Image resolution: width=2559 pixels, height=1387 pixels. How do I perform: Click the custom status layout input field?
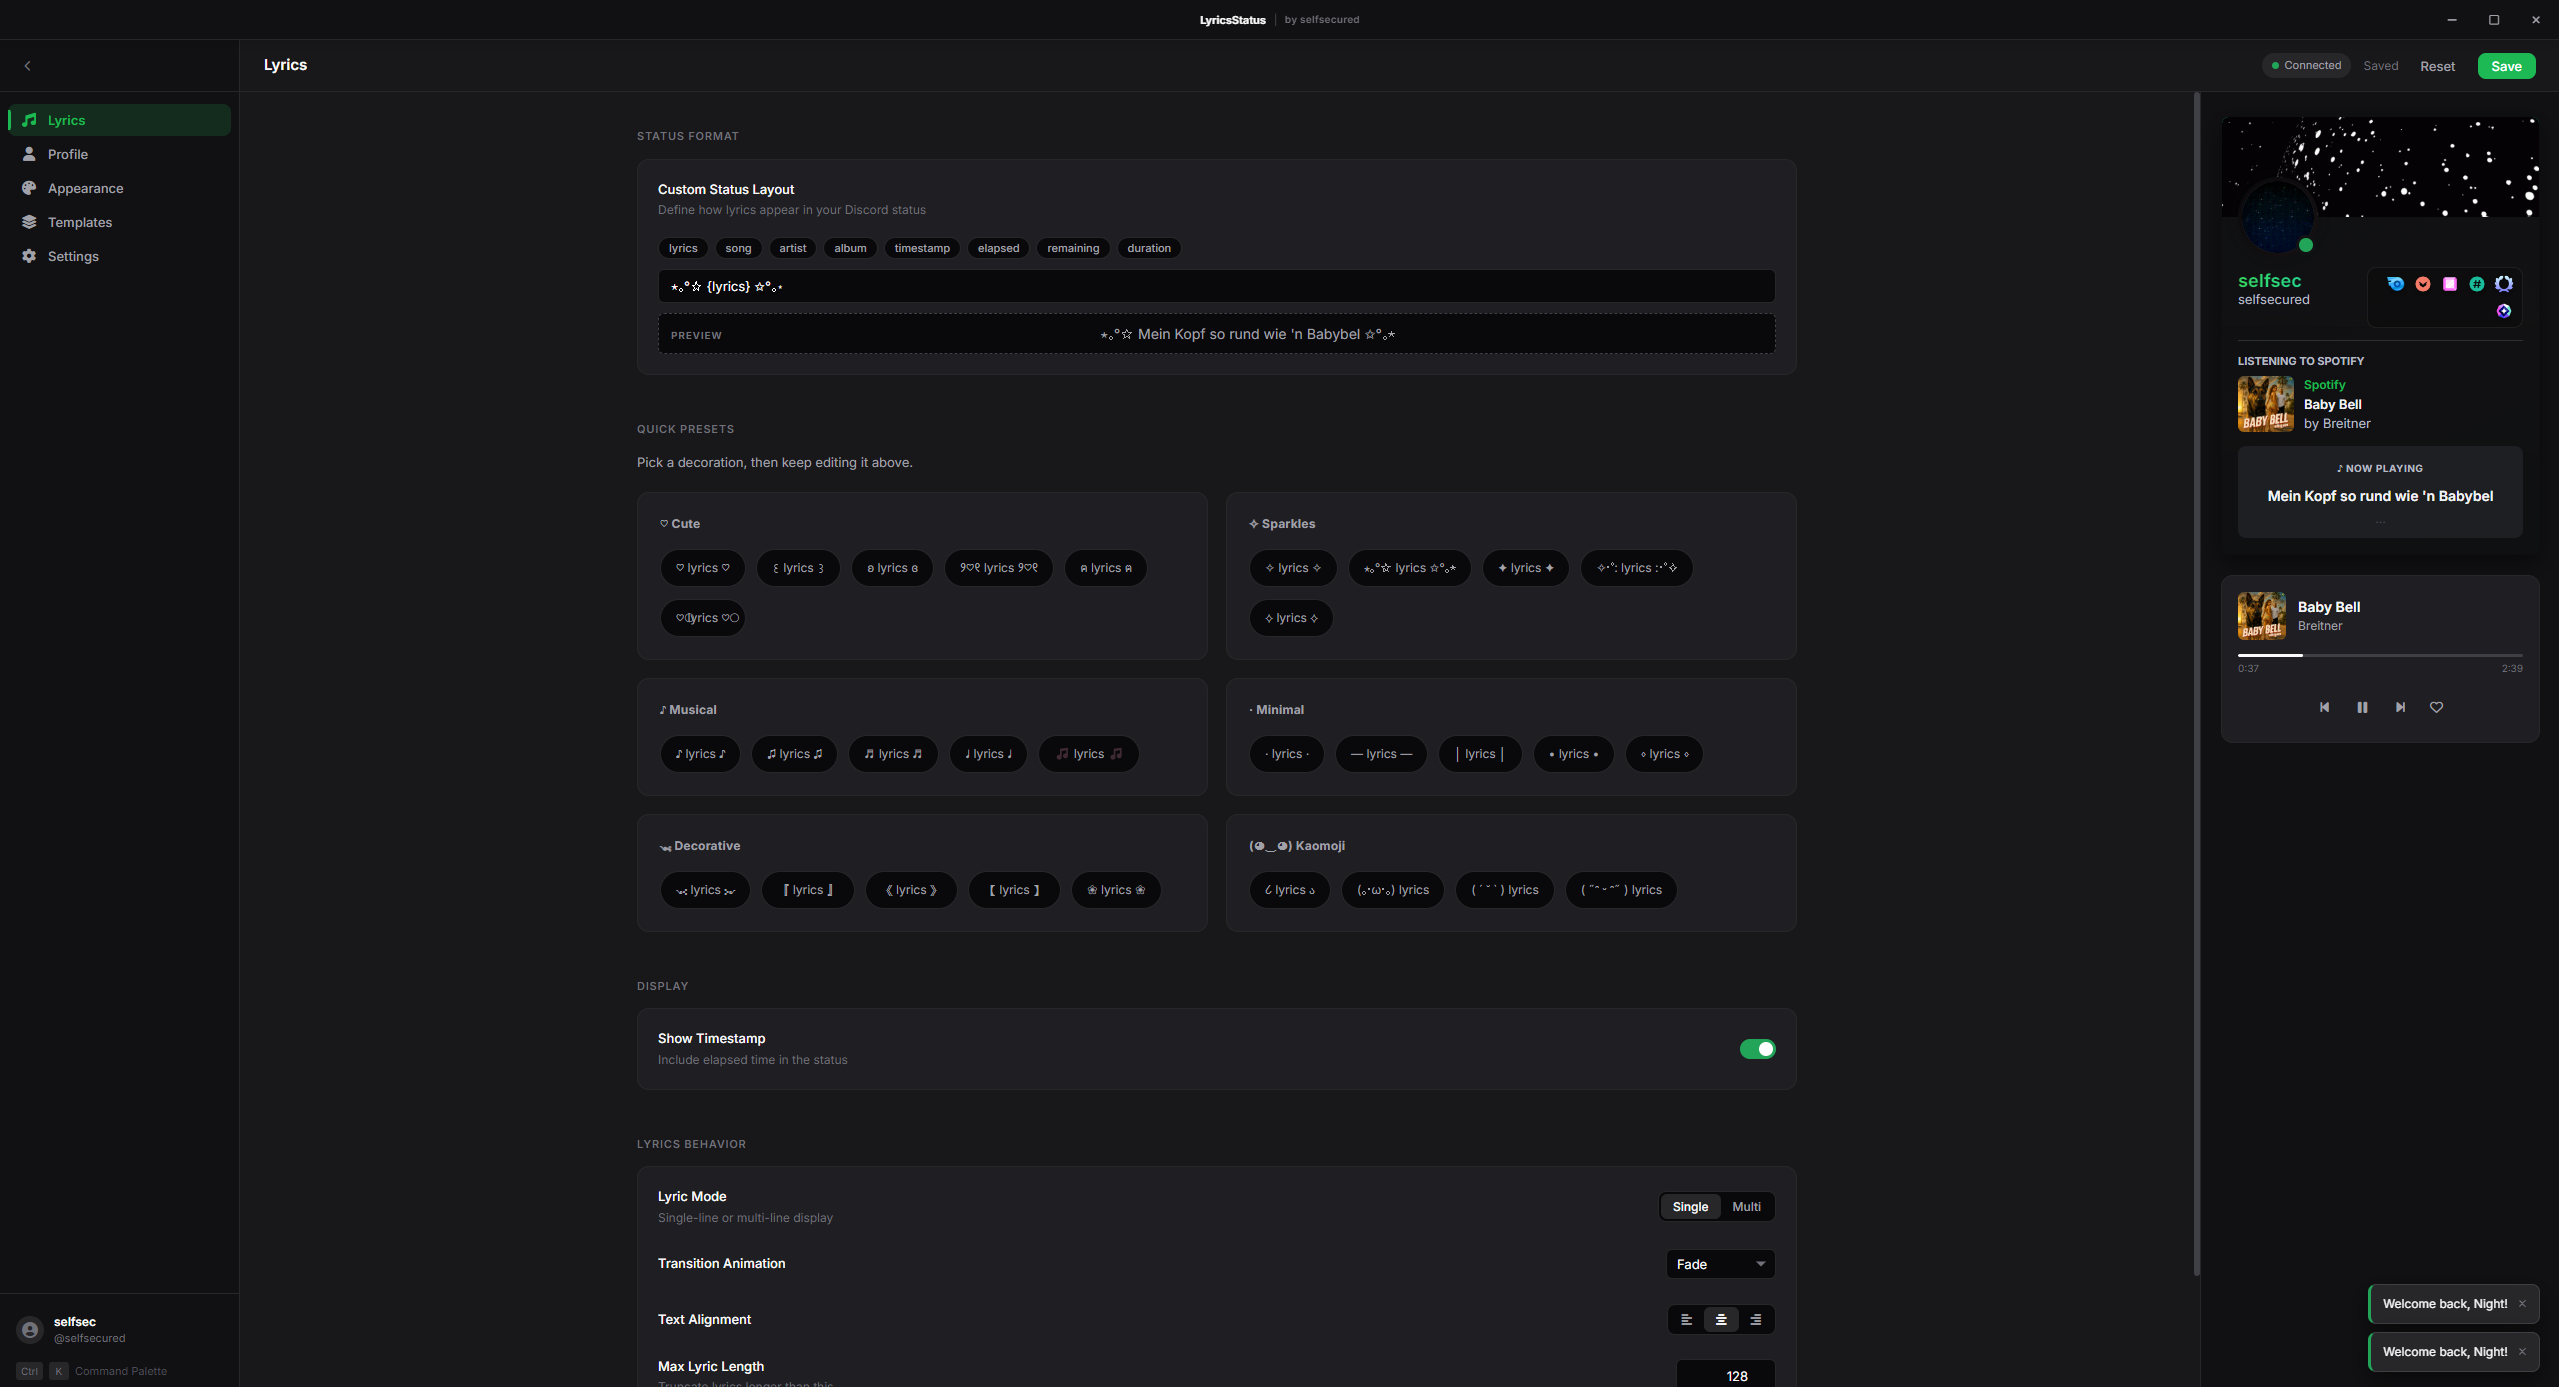(1216, 286)
